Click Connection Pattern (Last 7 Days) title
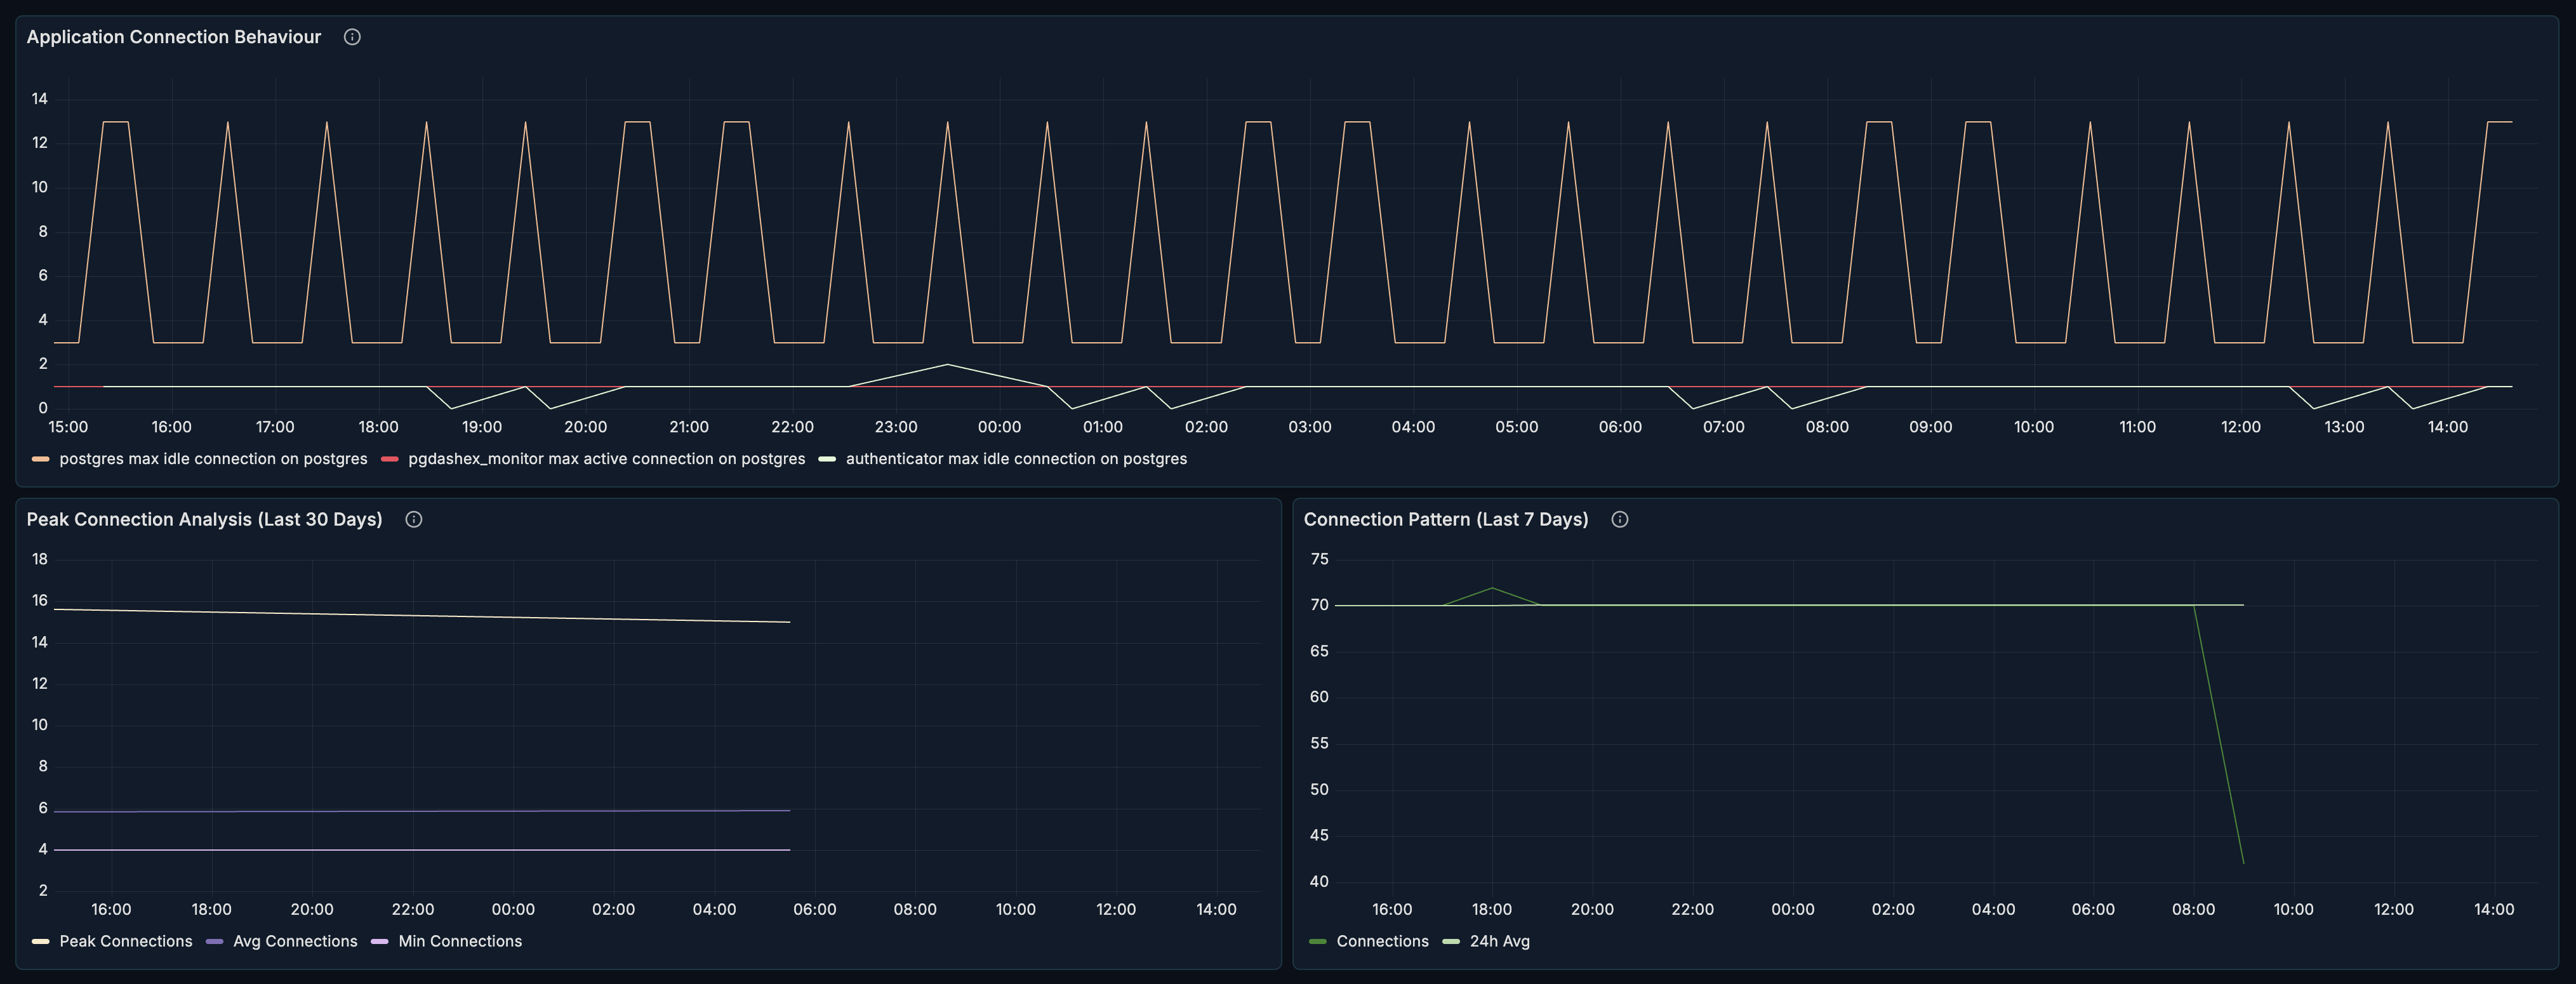This screenshot has height=984, width=2576. point(1445,519)
